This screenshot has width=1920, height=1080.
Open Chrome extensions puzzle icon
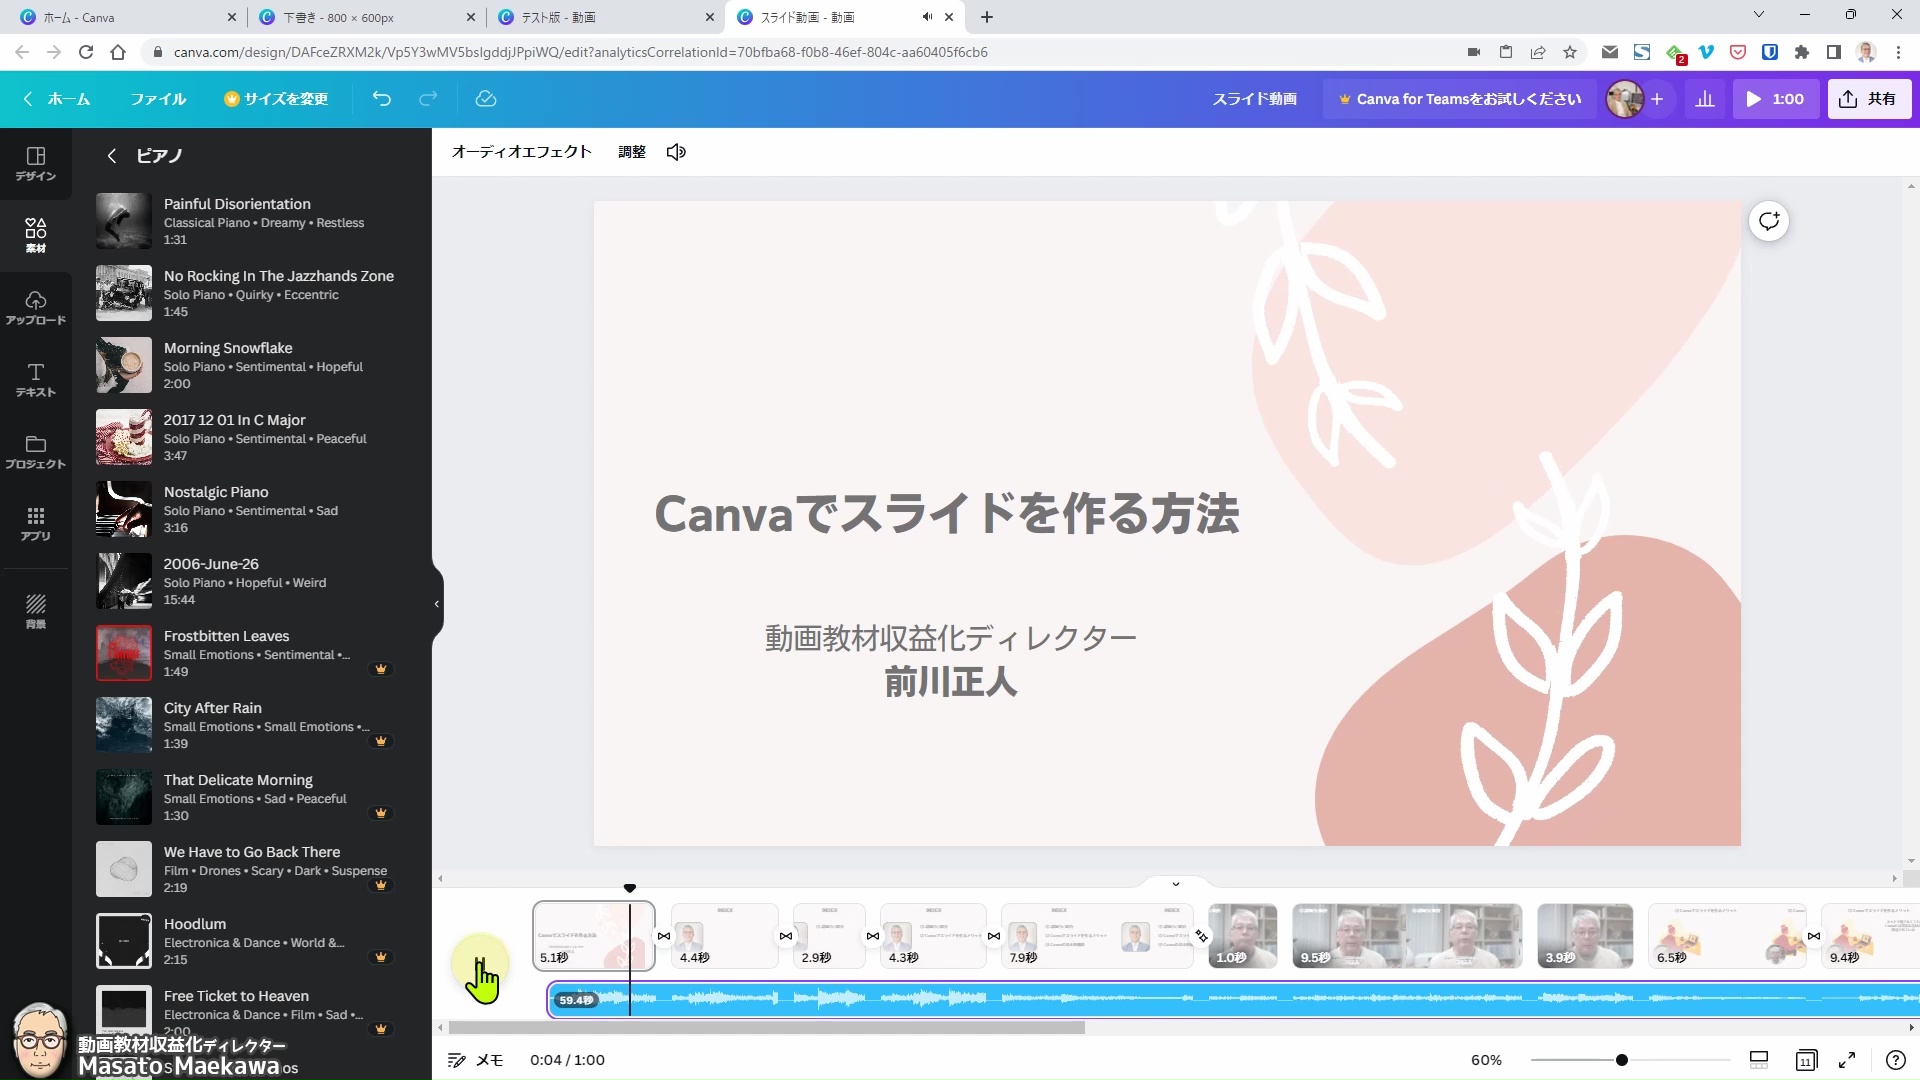coord(1802,52)
